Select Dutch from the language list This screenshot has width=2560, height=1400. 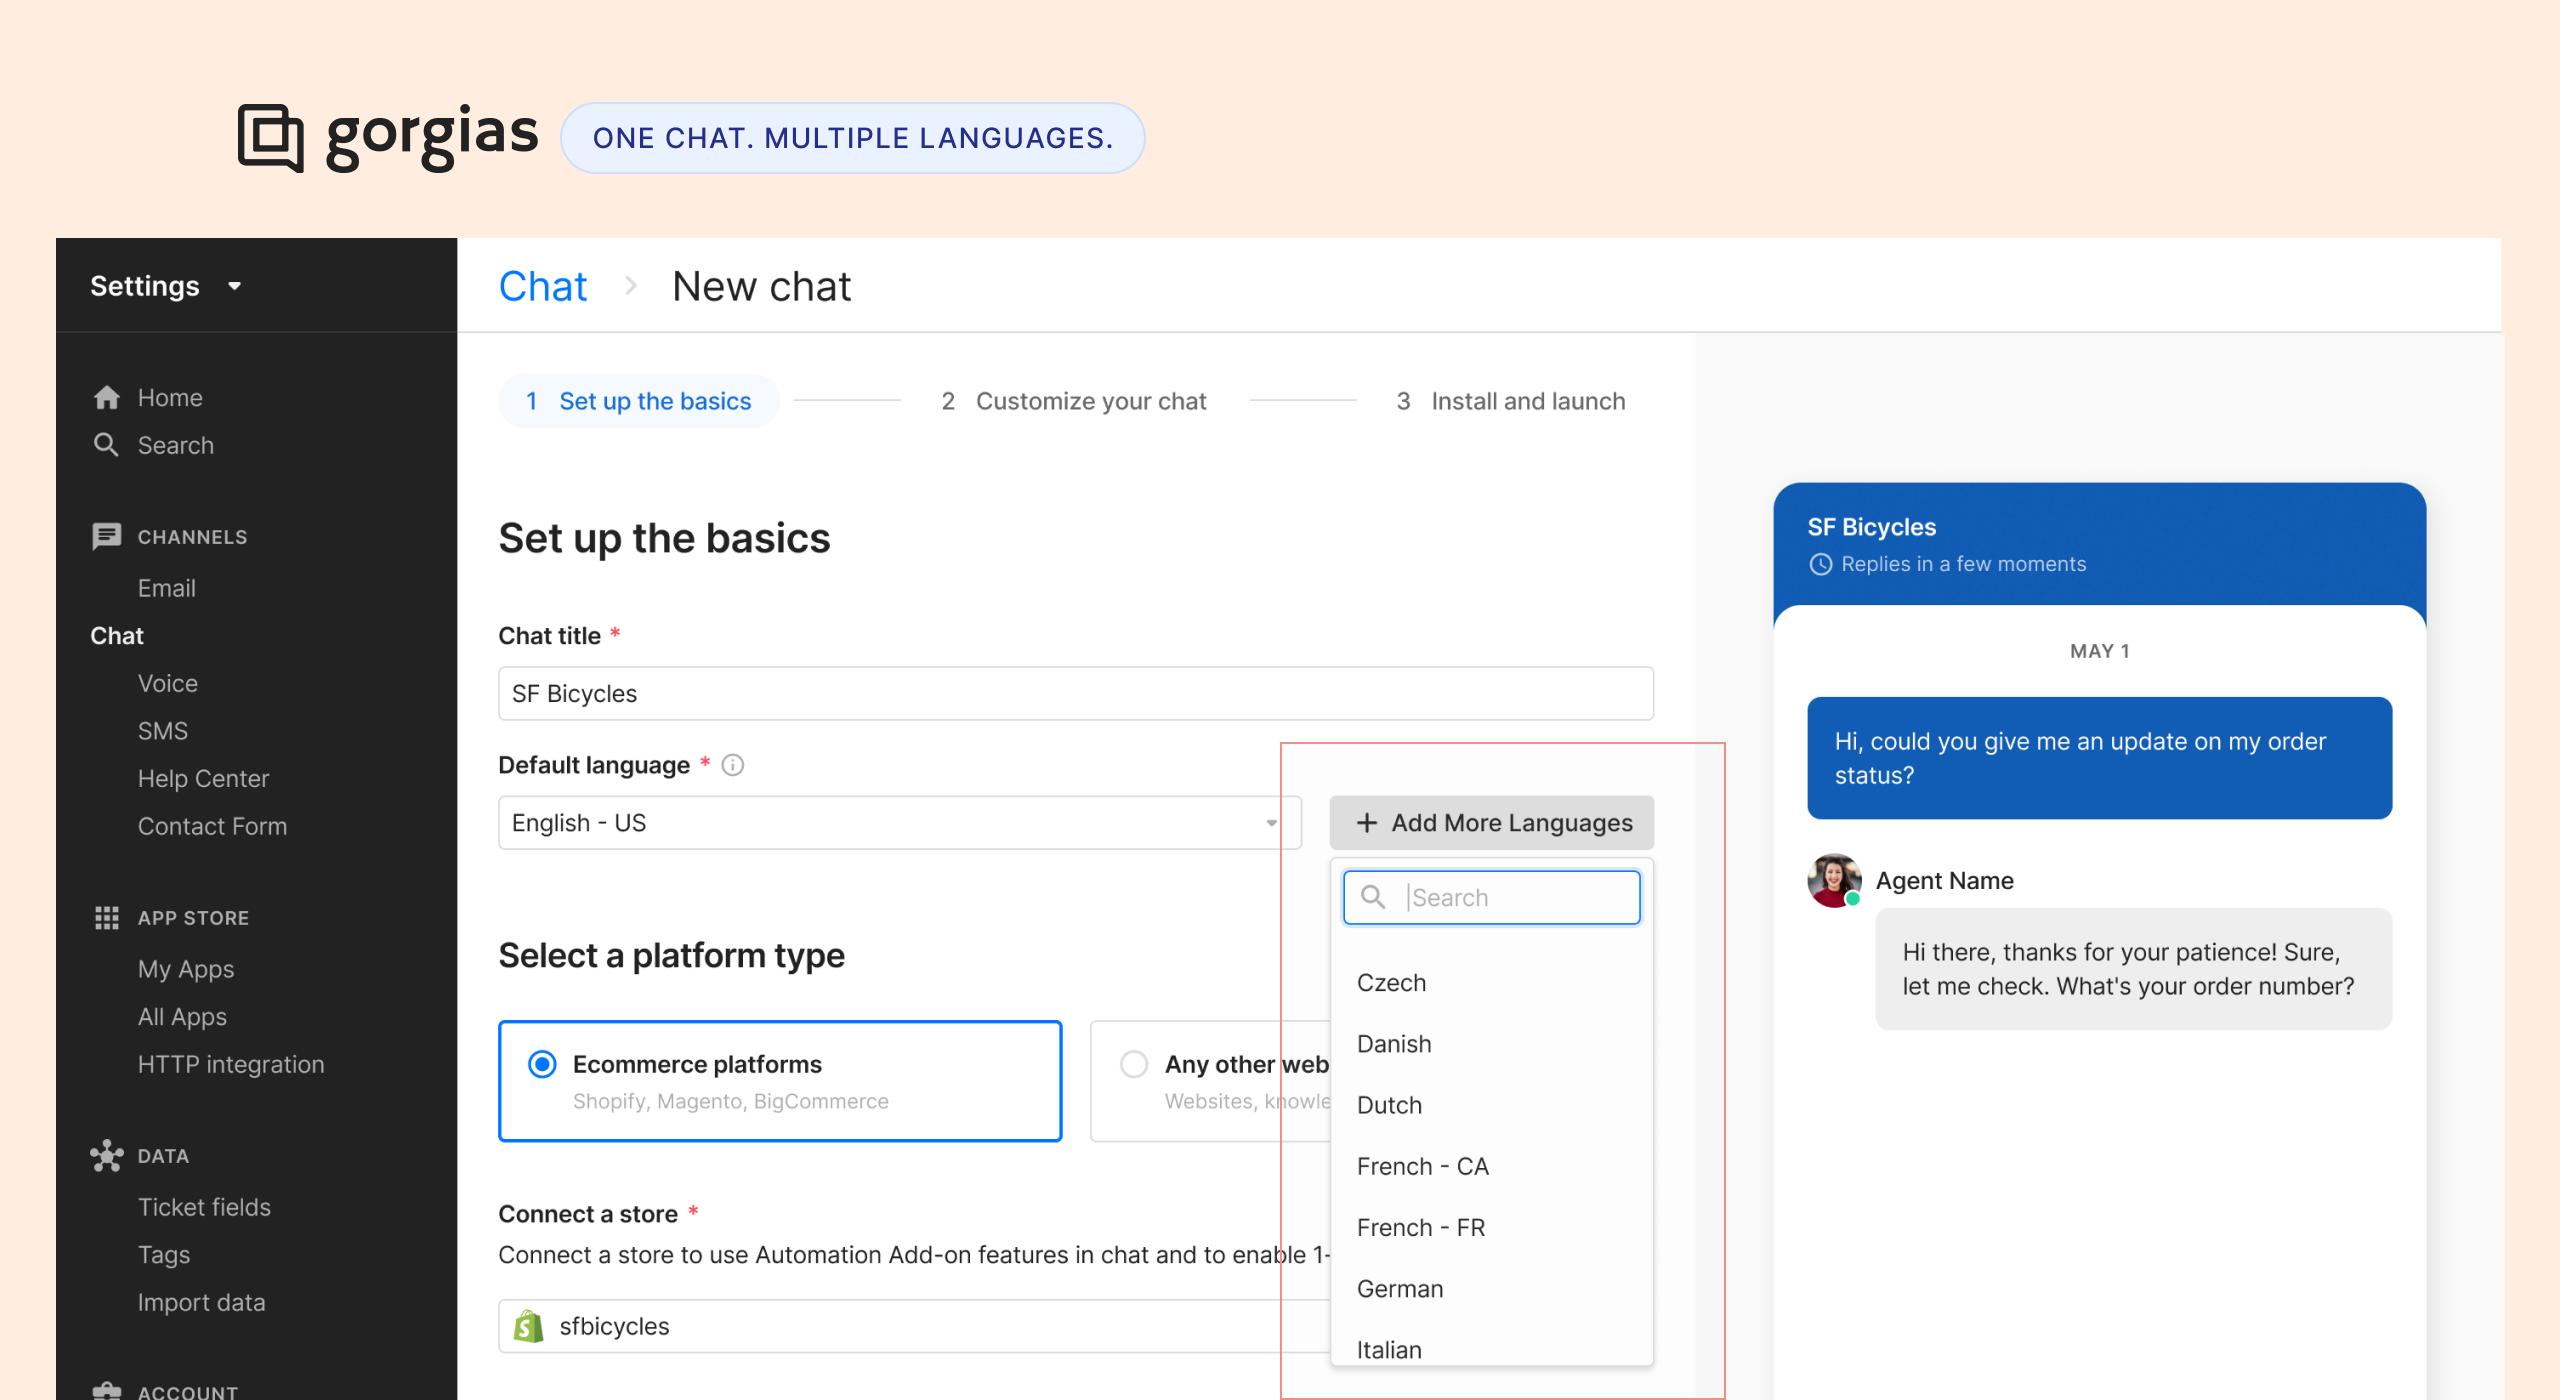click(x=1491, y=1105)
